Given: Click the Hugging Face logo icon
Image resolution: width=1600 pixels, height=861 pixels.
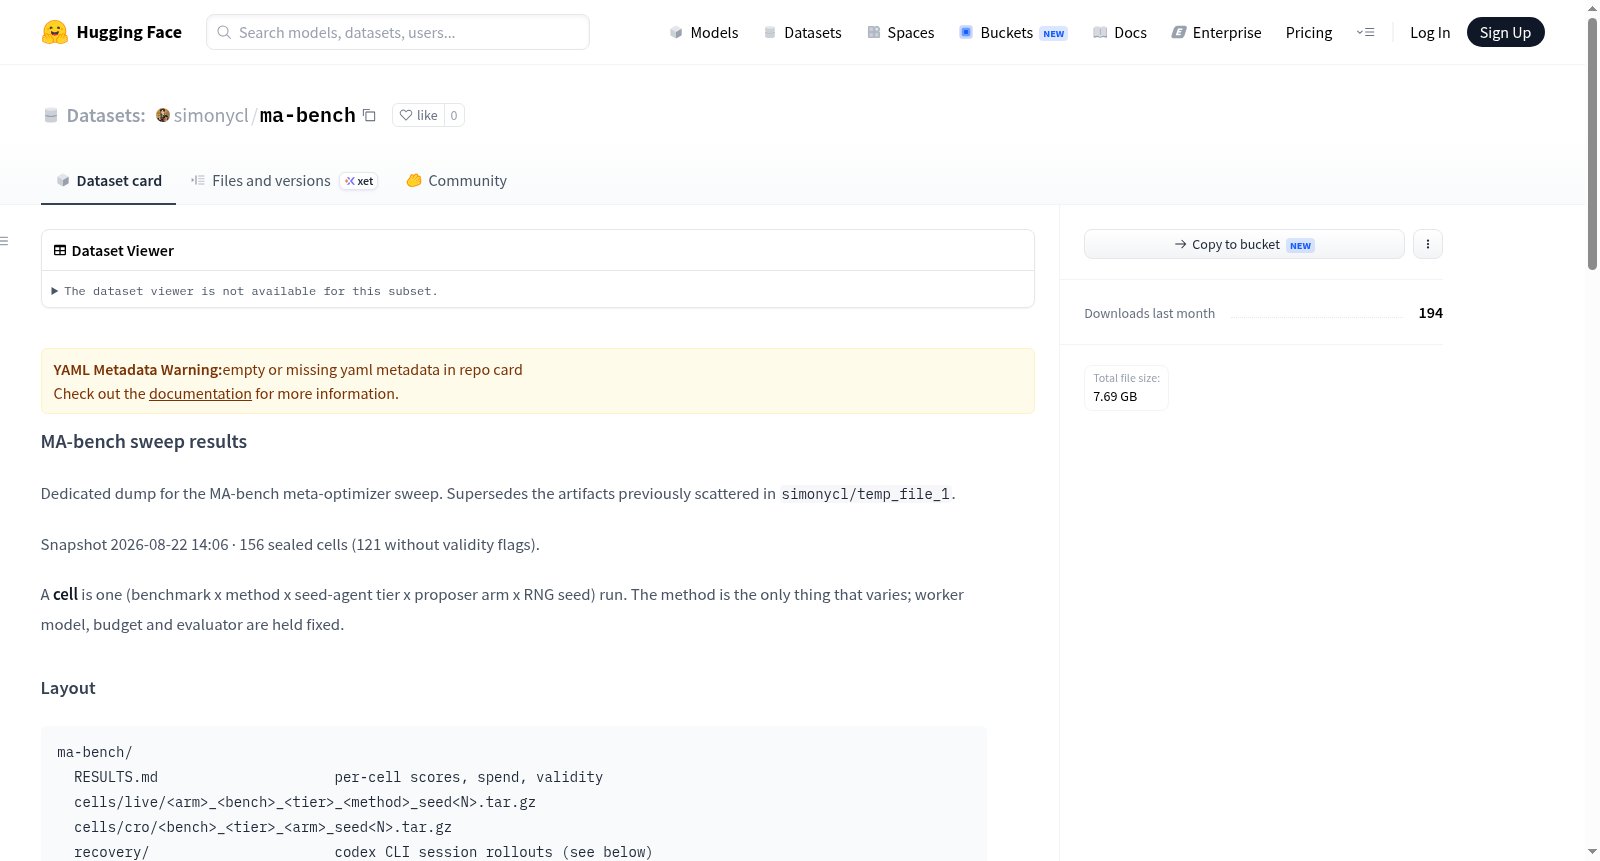Looking at the screenshot, I should (55, 32).
